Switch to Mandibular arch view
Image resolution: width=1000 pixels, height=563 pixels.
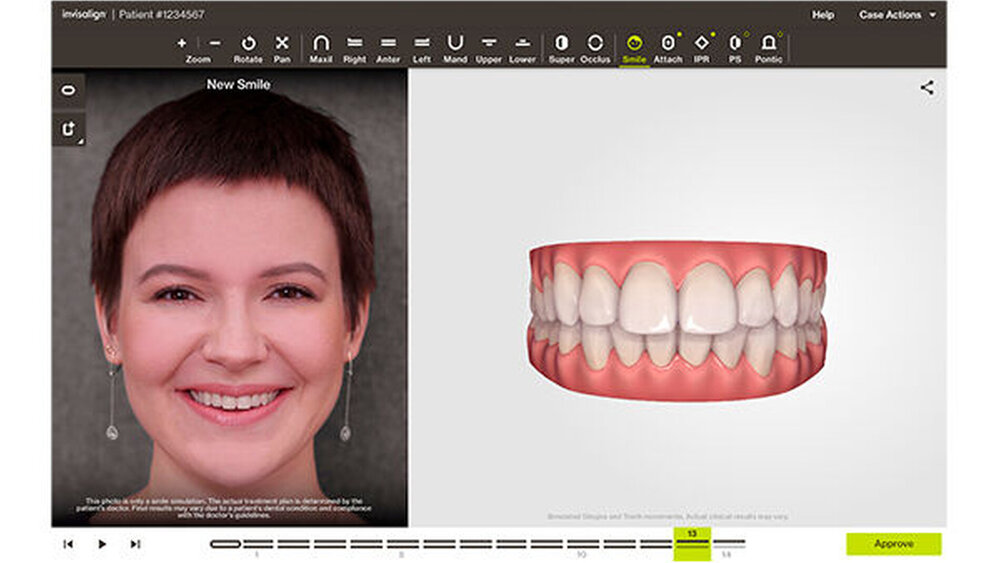(x=455, y=44)
